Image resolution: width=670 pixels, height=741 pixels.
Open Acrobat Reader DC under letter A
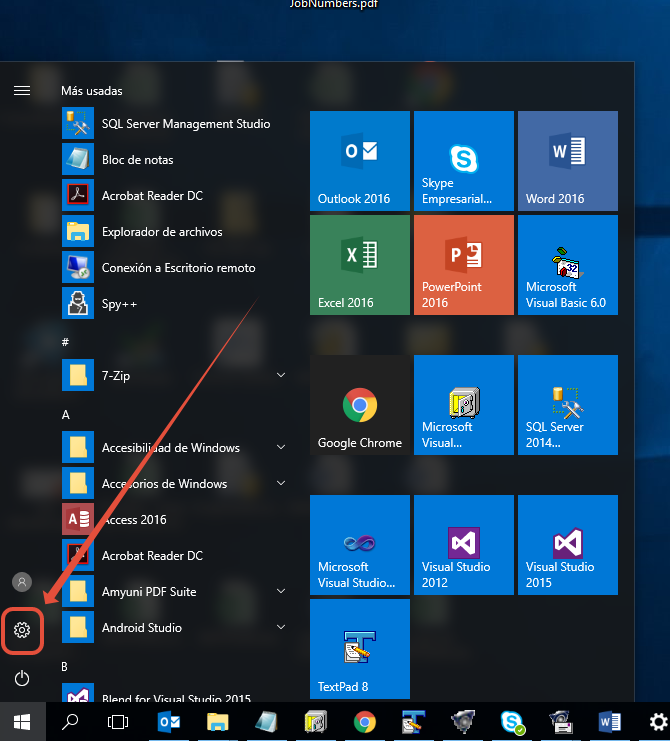pyautogui.click(x=176, y=555)
